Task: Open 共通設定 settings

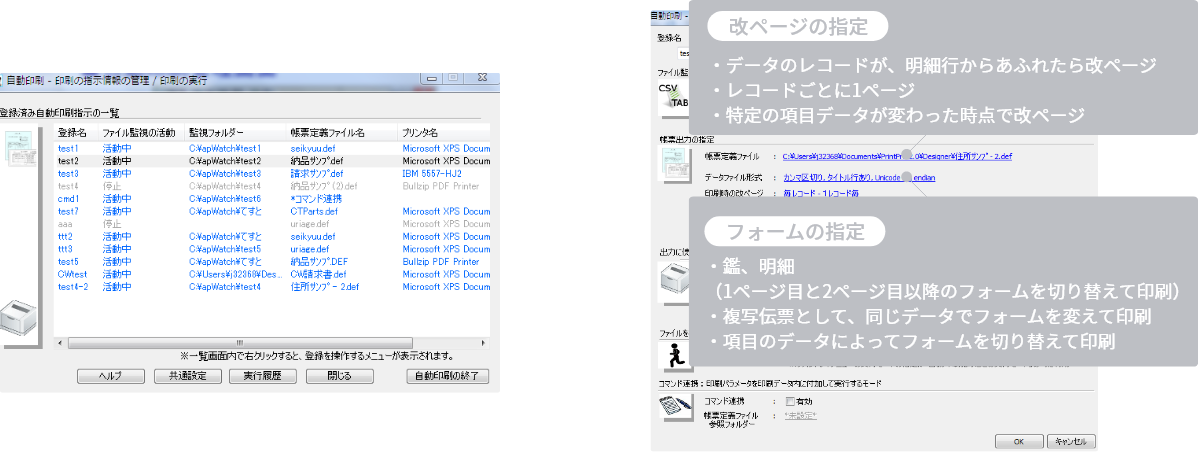Action: coord(187,376)
